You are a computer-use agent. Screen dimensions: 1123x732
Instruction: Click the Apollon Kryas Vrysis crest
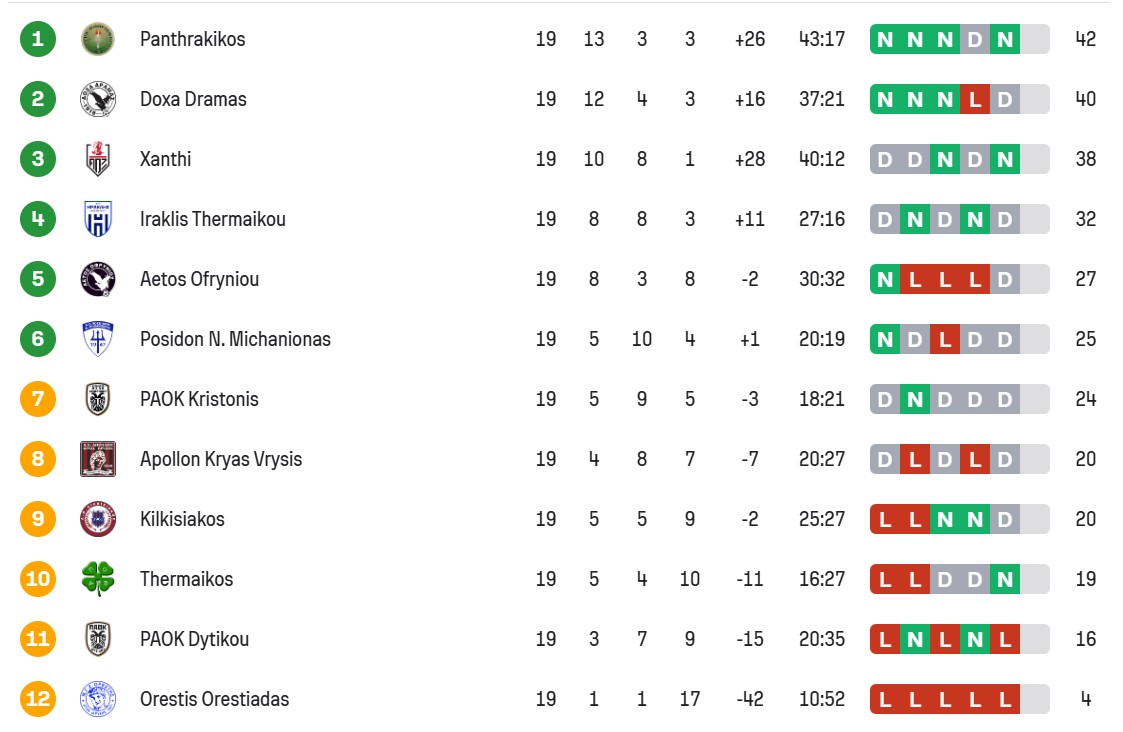(x=97, y=459)
